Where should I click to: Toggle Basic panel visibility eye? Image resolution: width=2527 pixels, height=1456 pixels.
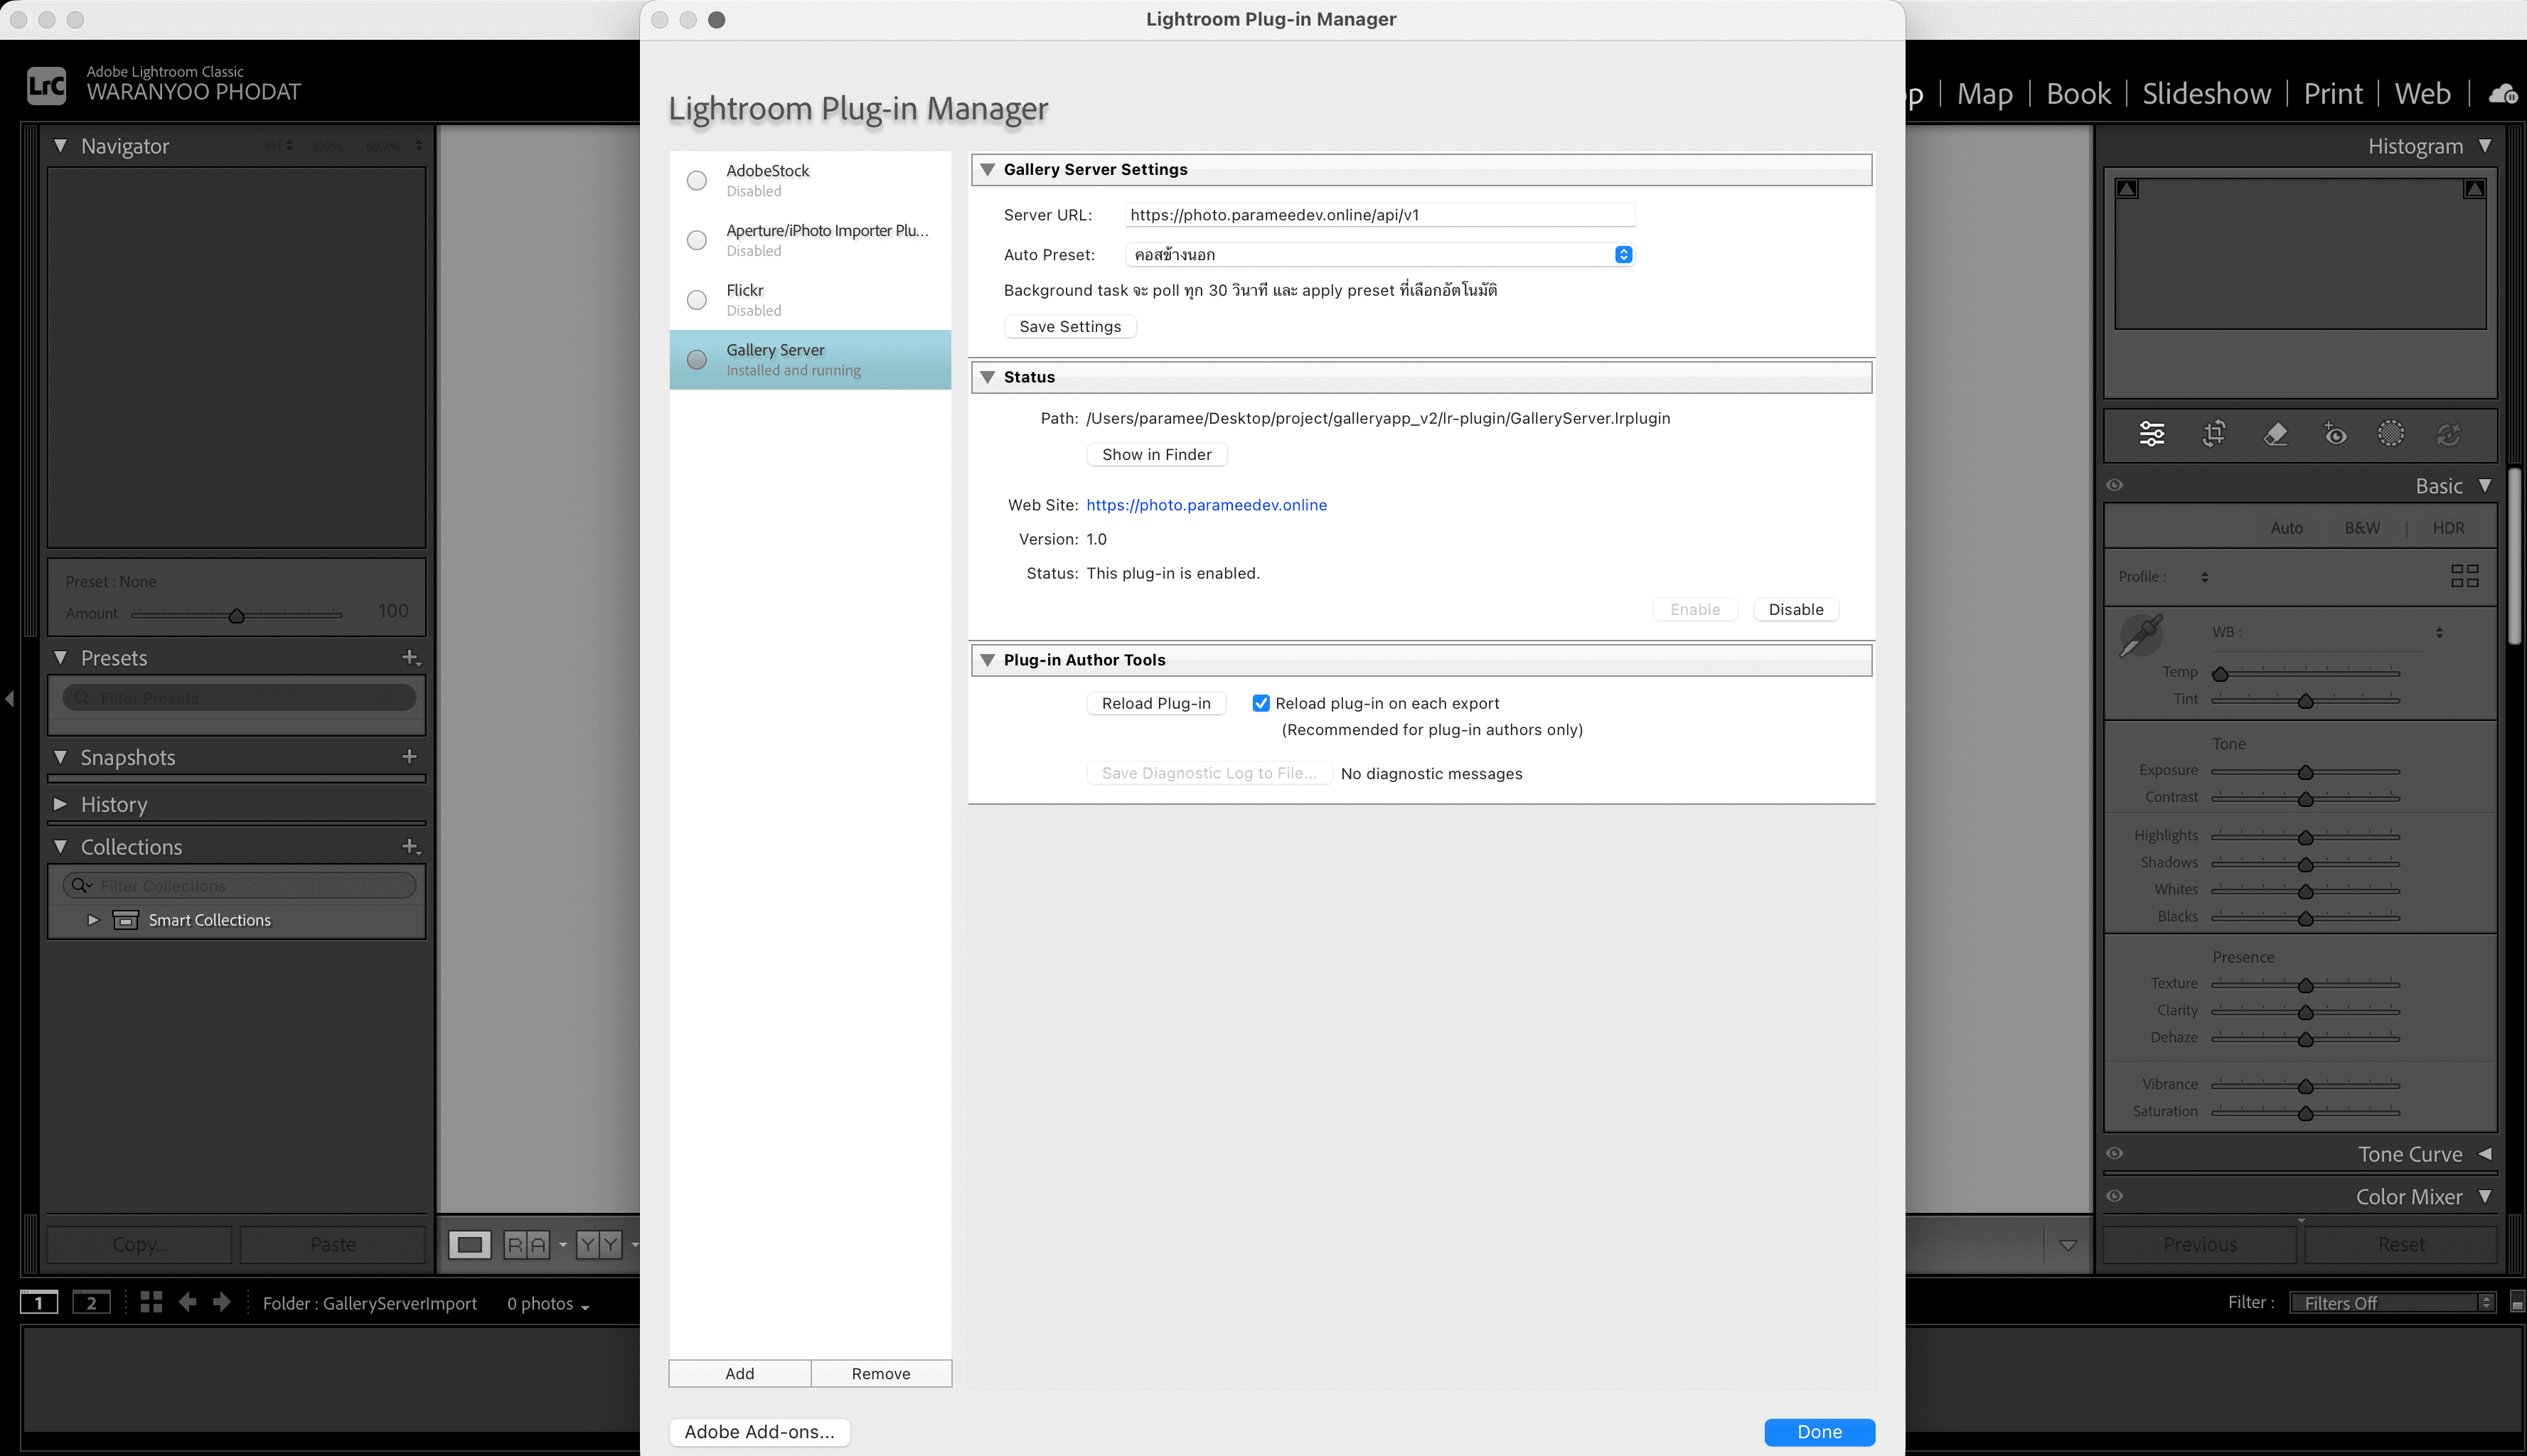(2114, 485)
